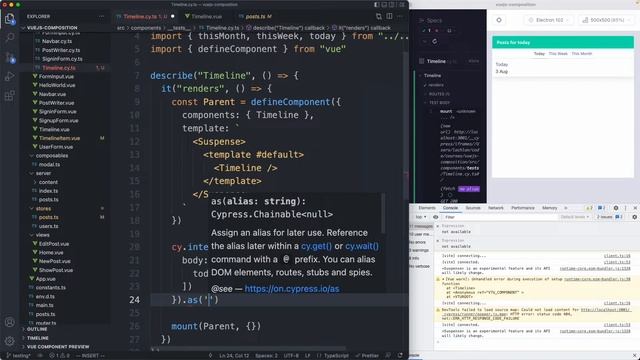
Task: Open the Sources tab in DevTools
Action: coord(473,208)
